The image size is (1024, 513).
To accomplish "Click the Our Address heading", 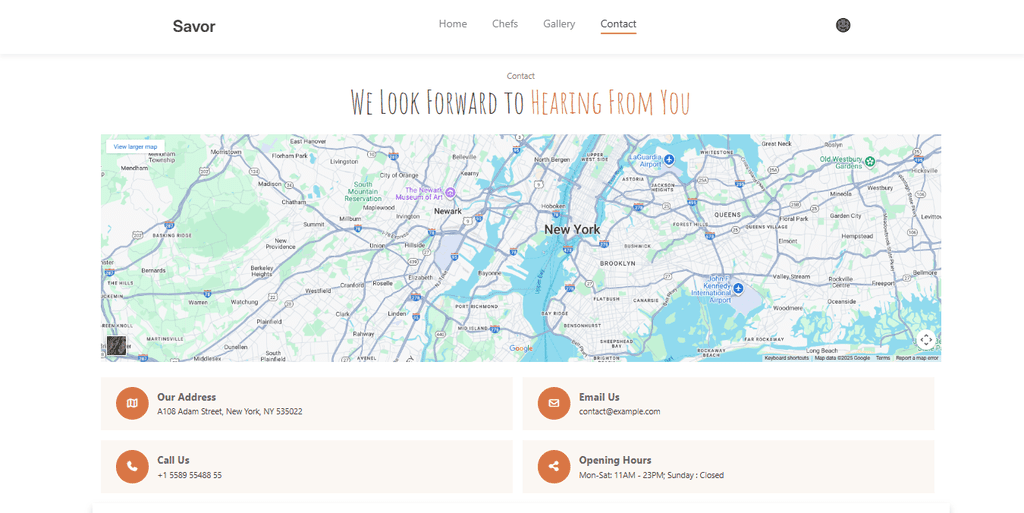I will 186,397.
